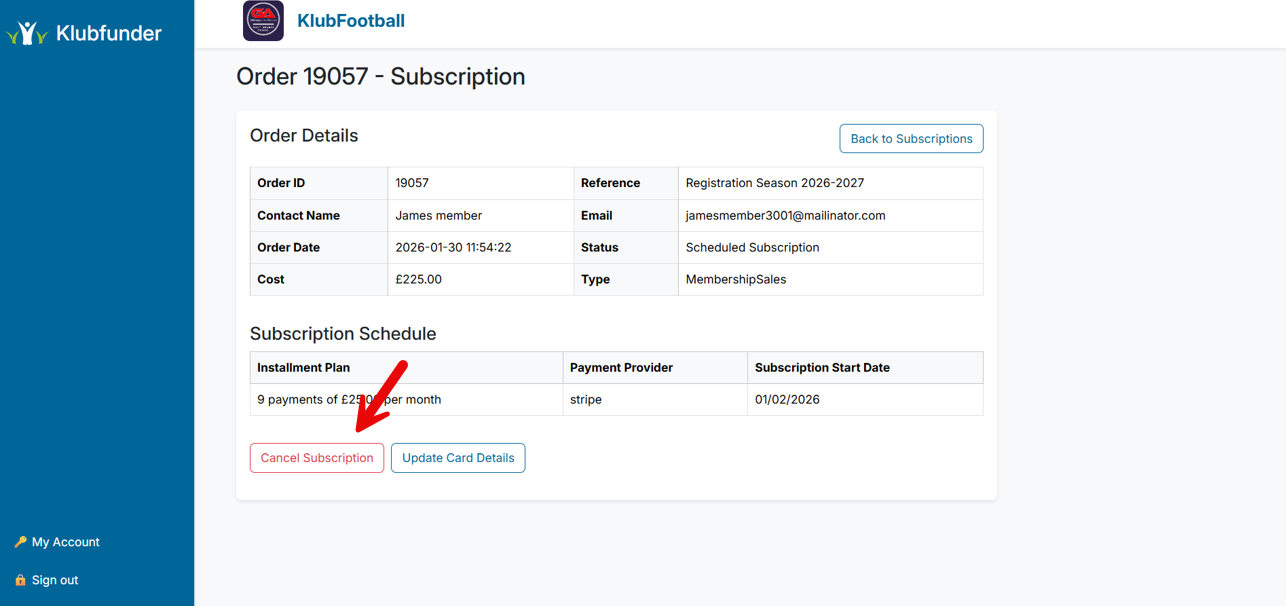Click the KlubFootball club badge icon
Image resolution: width=1286 pixels, height=606 pixels.
coord(263,21)
